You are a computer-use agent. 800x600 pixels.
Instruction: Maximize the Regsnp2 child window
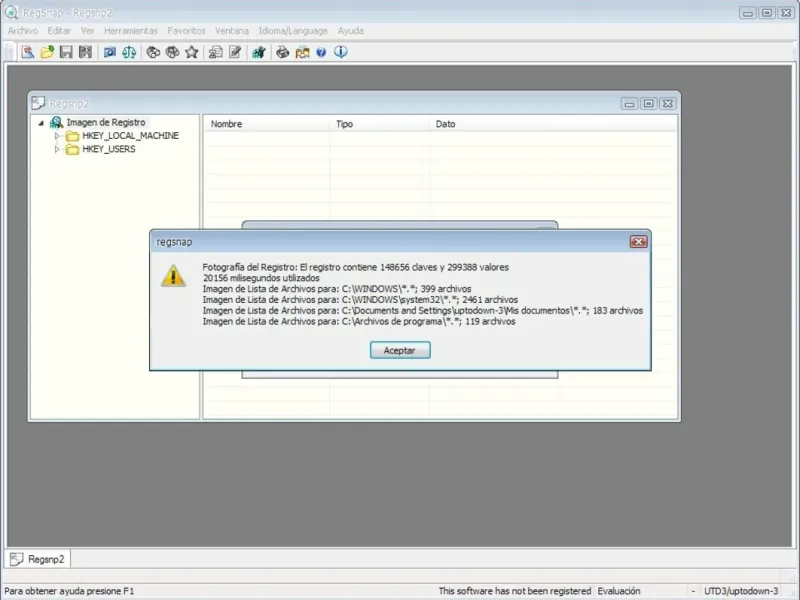[648, 104]
